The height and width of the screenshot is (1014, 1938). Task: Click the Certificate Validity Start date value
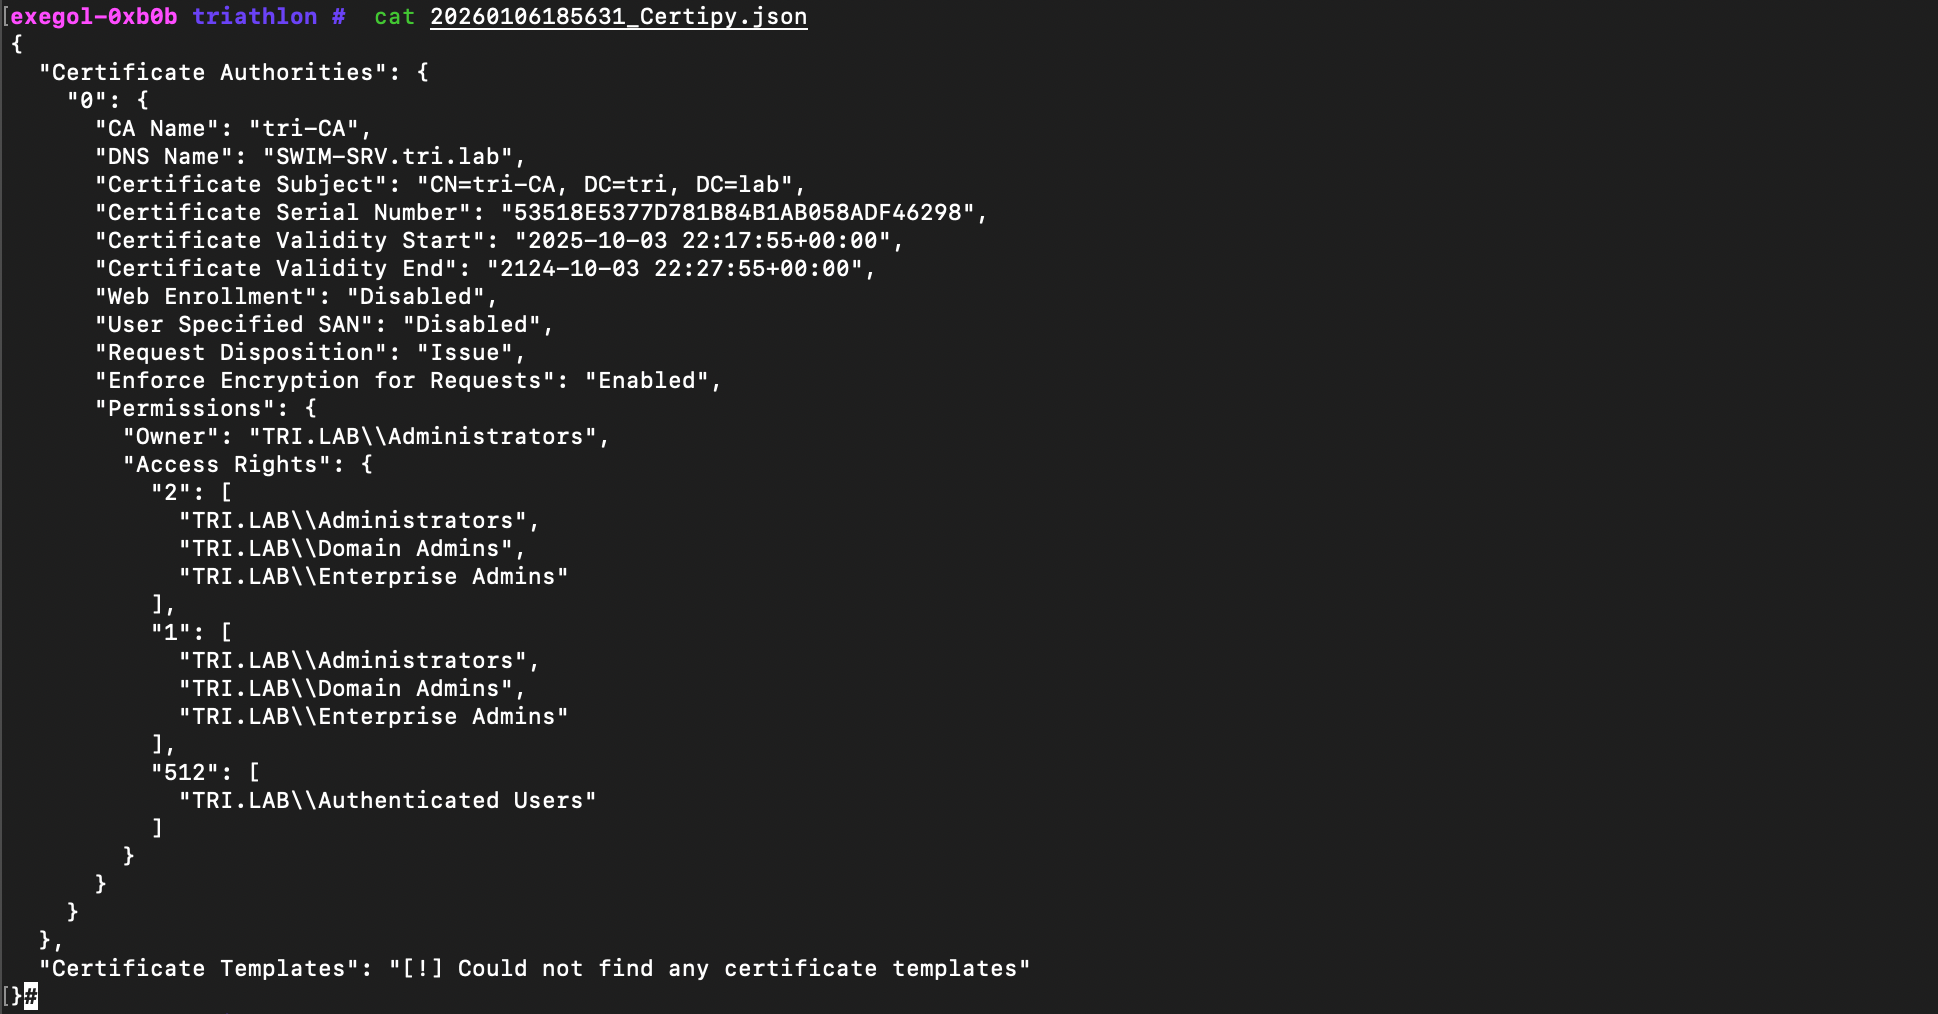(x=702, y=241)
